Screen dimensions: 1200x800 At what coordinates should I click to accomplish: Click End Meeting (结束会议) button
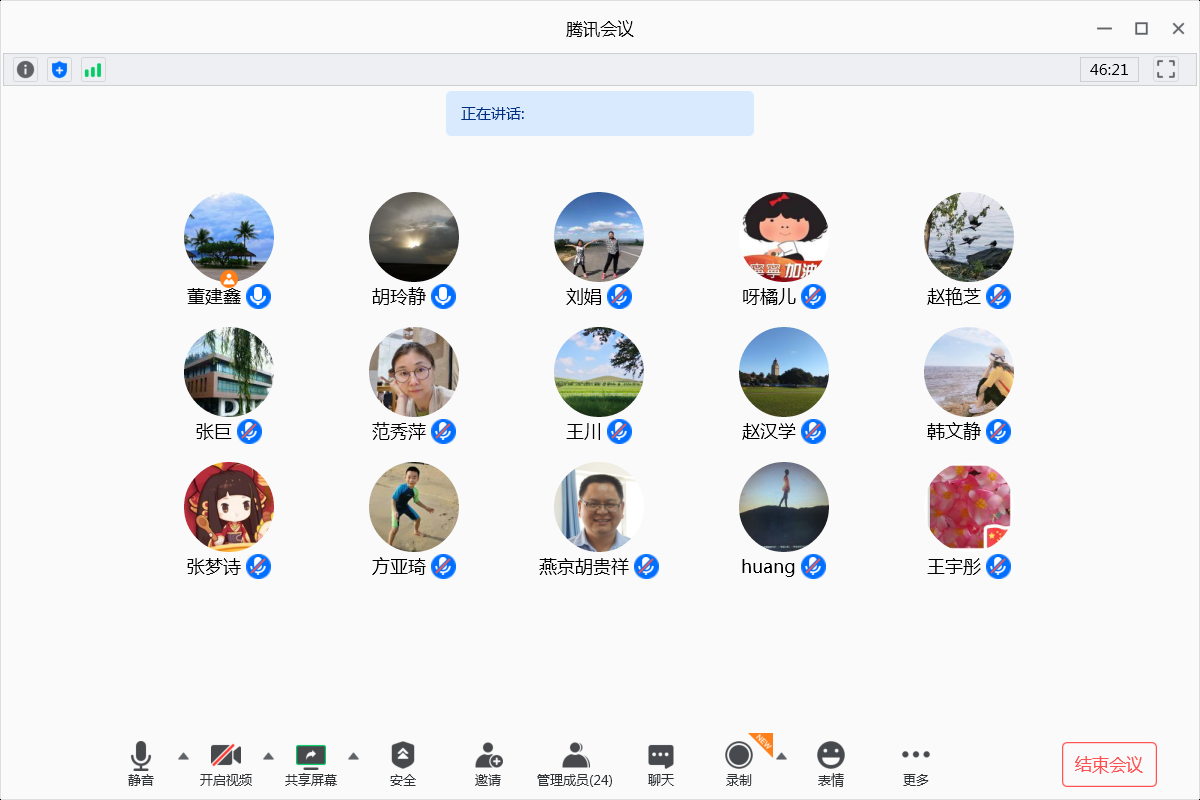click(x=1108, y=765)
